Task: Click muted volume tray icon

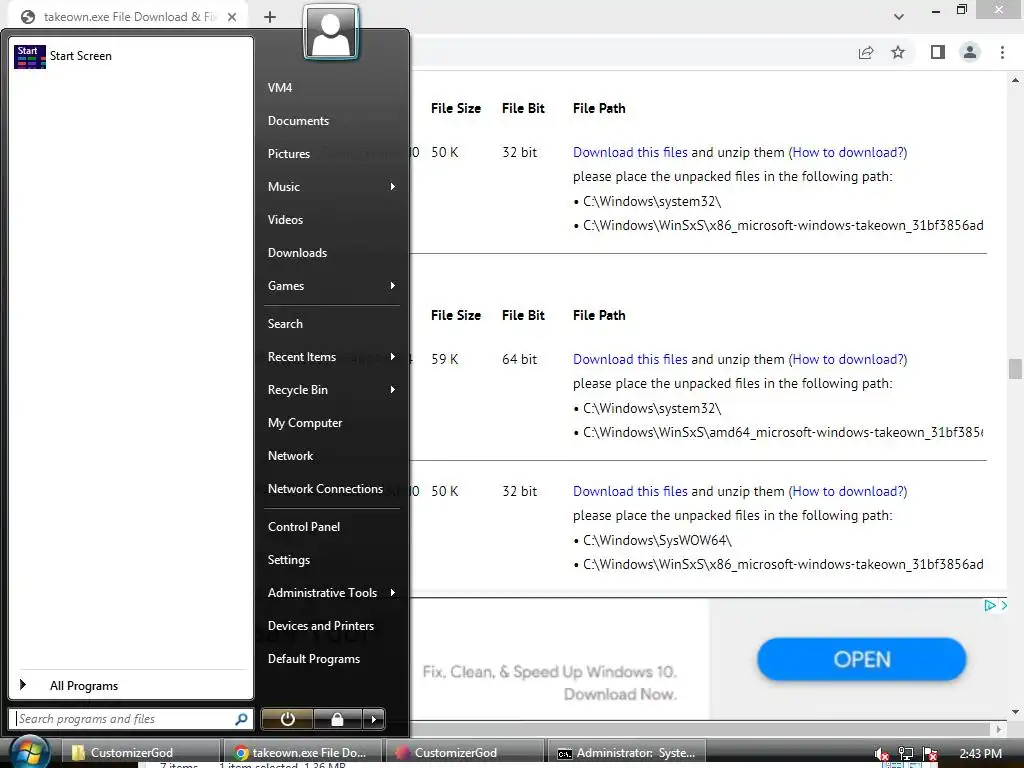Action: tap(881, 754)
